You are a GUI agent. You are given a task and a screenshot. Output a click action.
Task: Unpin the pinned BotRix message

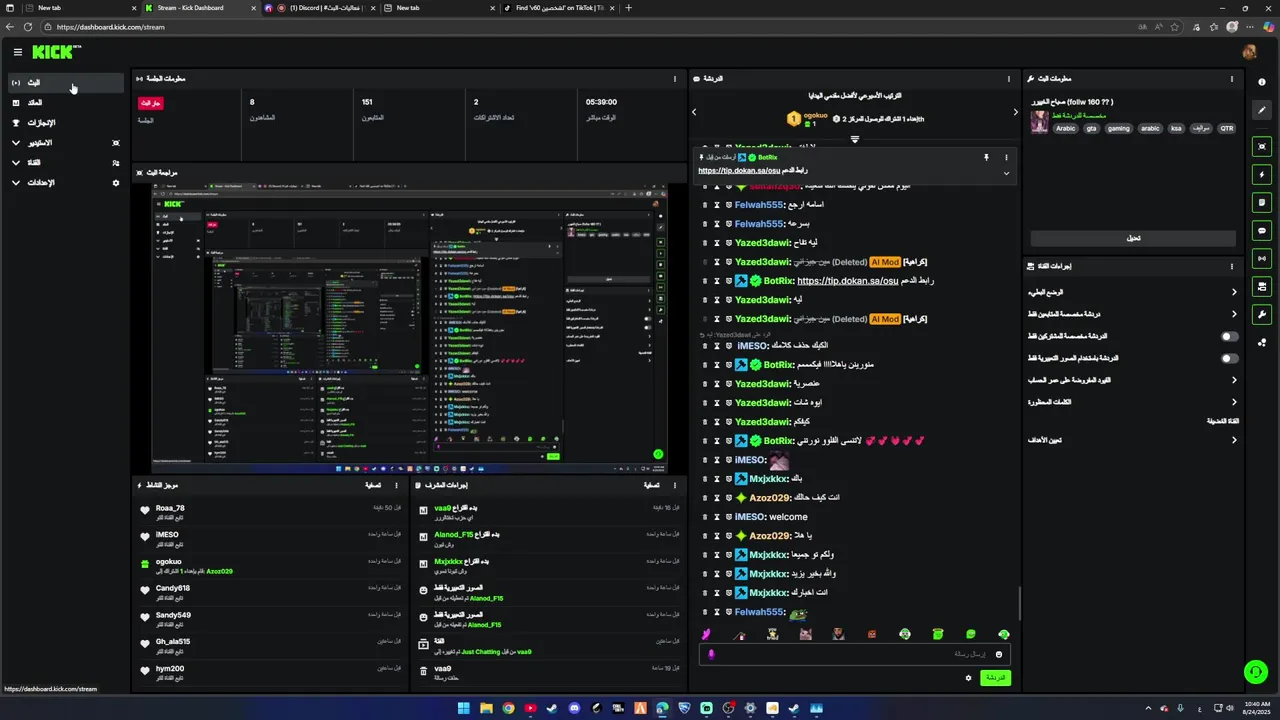click(x=986, y=157)
